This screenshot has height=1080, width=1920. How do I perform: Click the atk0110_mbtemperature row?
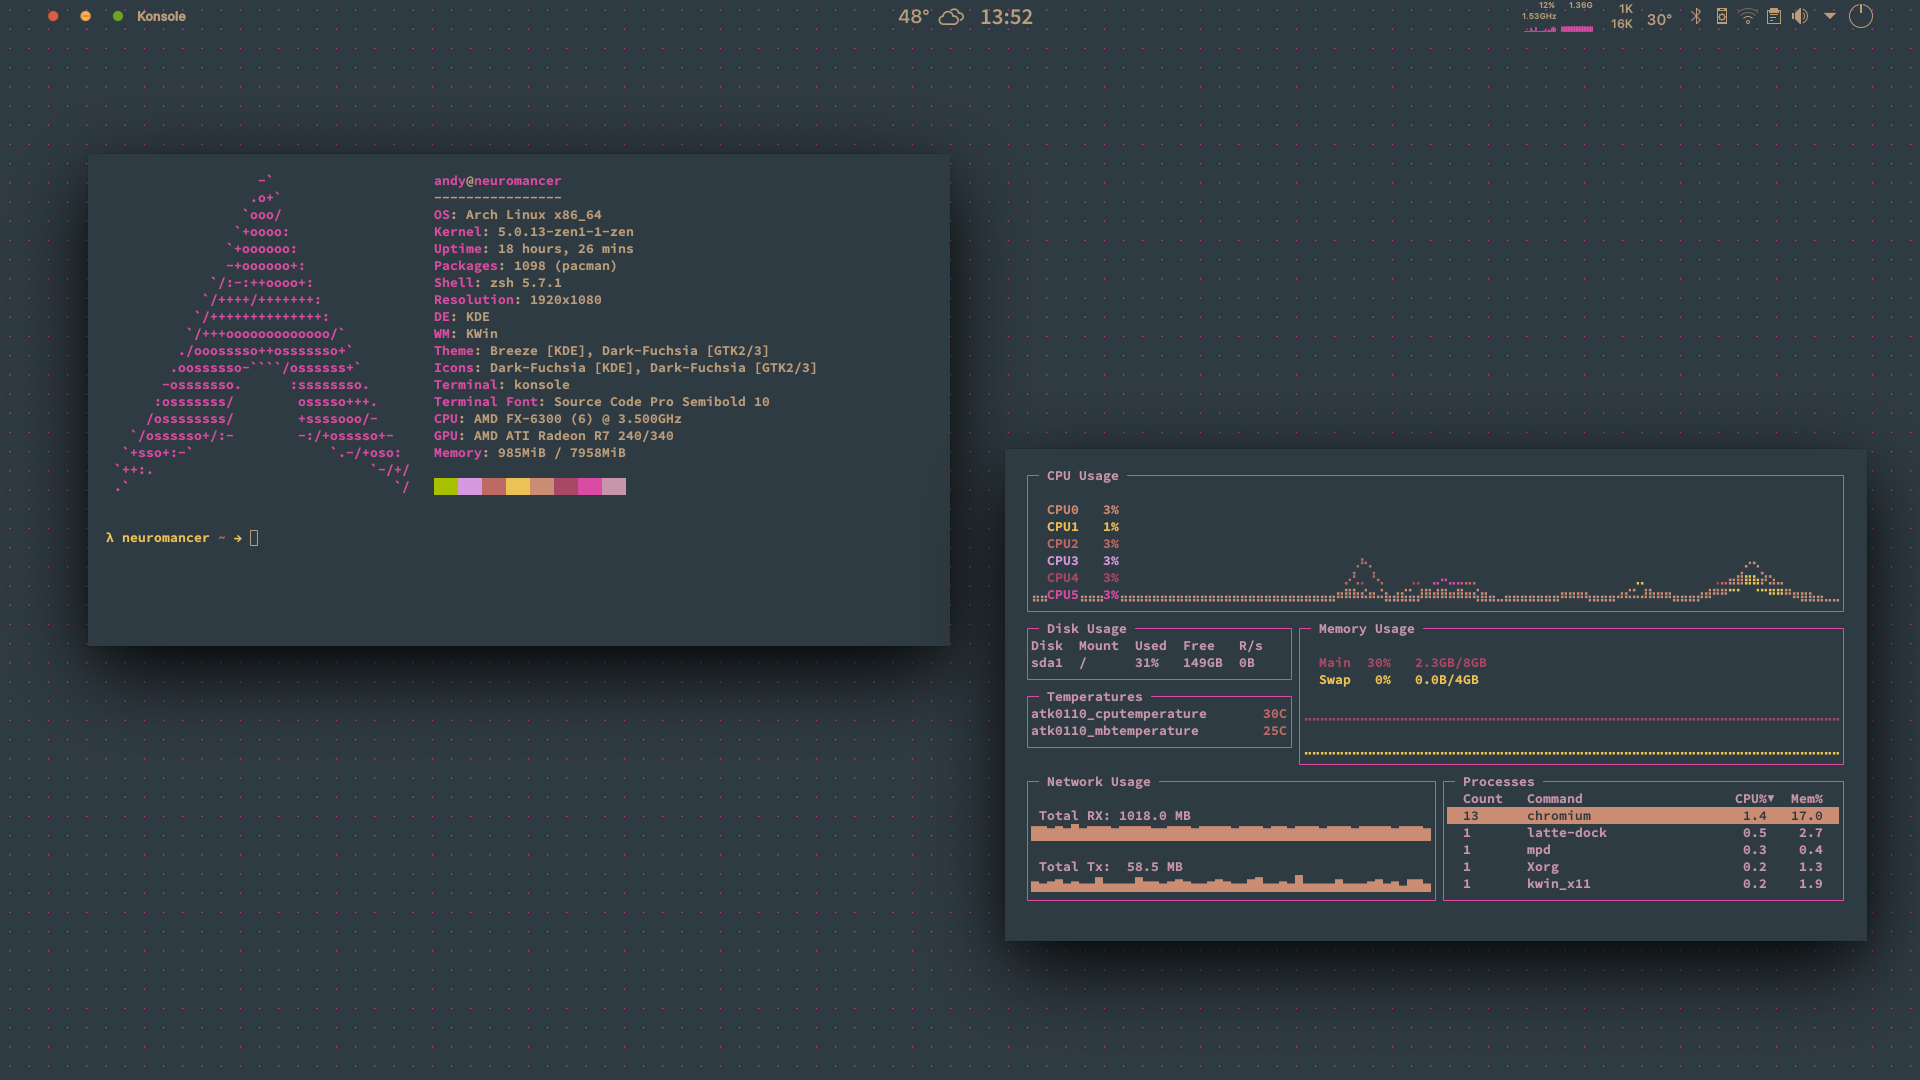point(1159,731)
